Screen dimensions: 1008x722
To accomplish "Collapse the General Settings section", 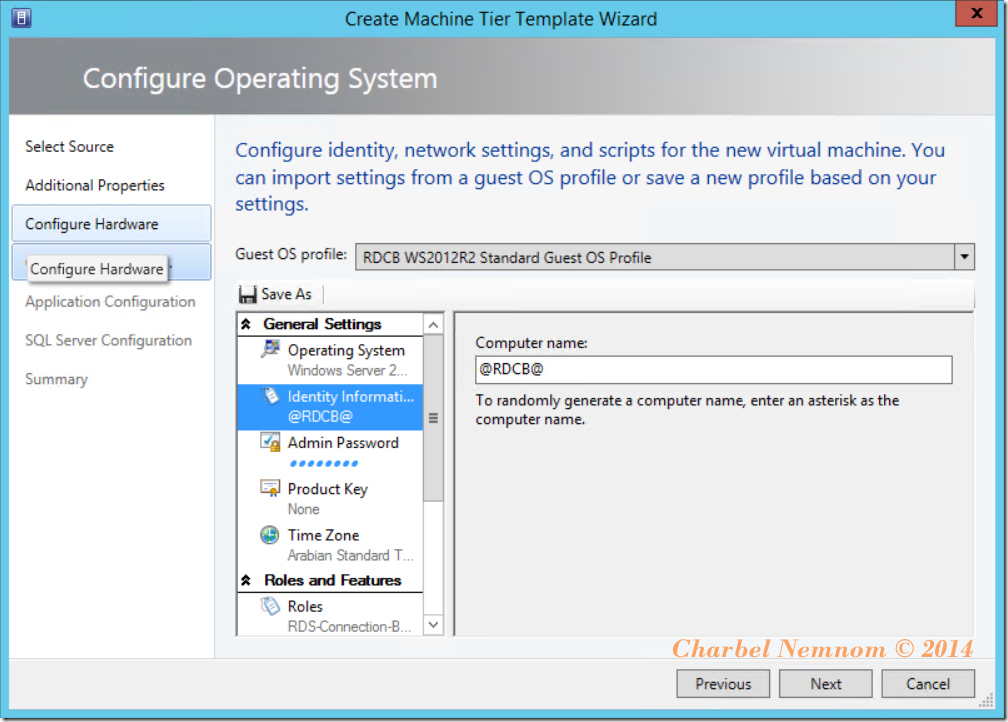I will [246, 324].
